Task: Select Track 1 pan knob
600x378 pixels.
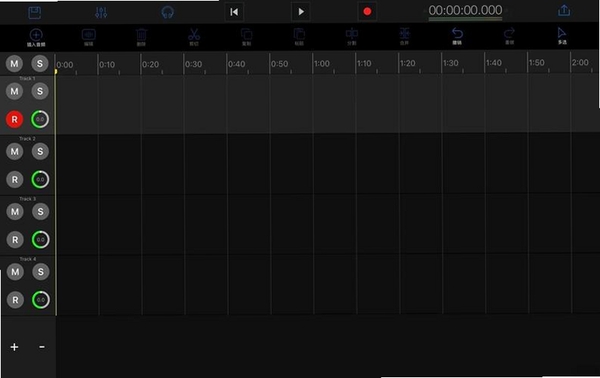Action: [40, 119]
